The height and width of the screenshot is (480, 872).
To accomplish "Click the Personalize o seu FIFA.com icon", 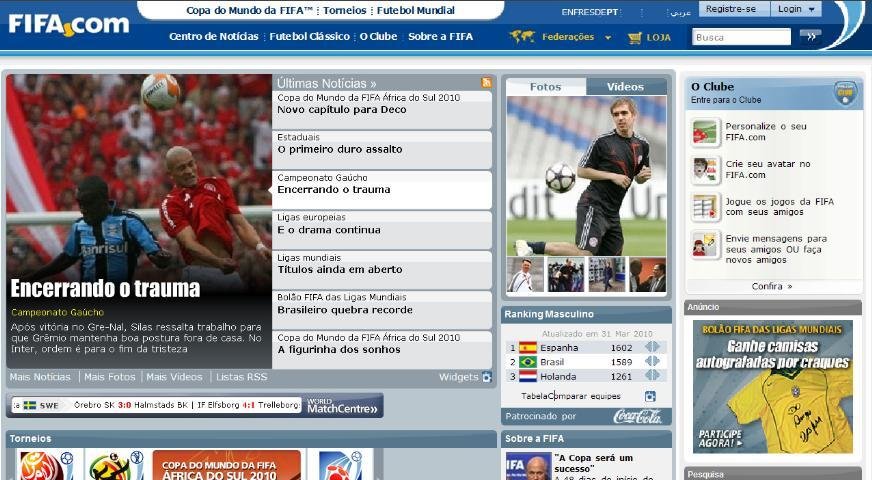I will 705,132.
